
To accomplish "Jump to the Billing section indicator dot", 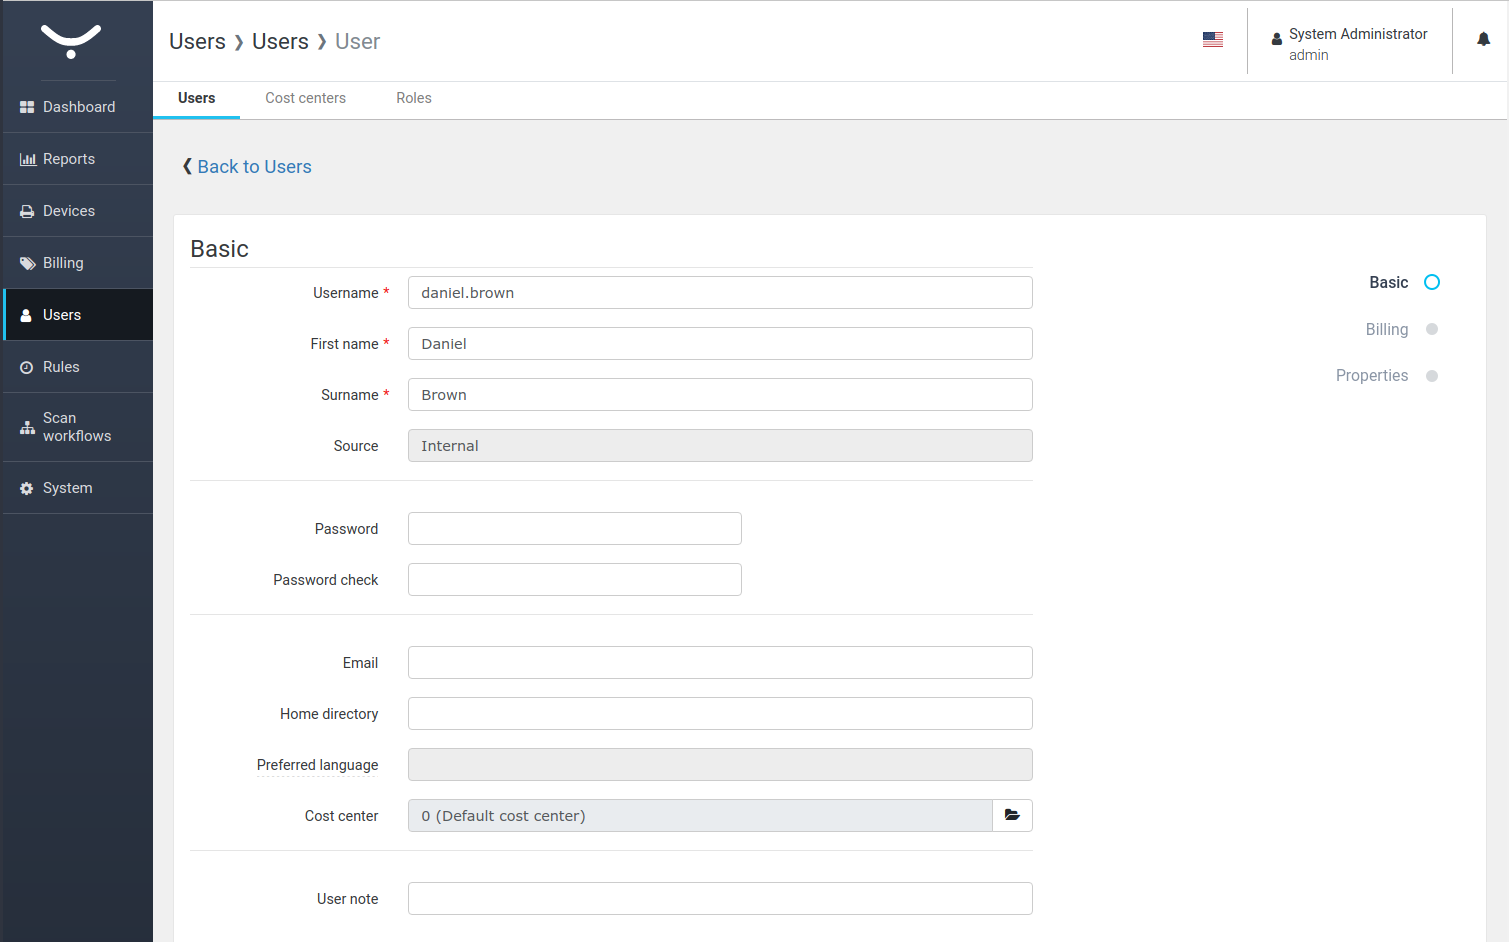I will click(x=1431, y=329).
